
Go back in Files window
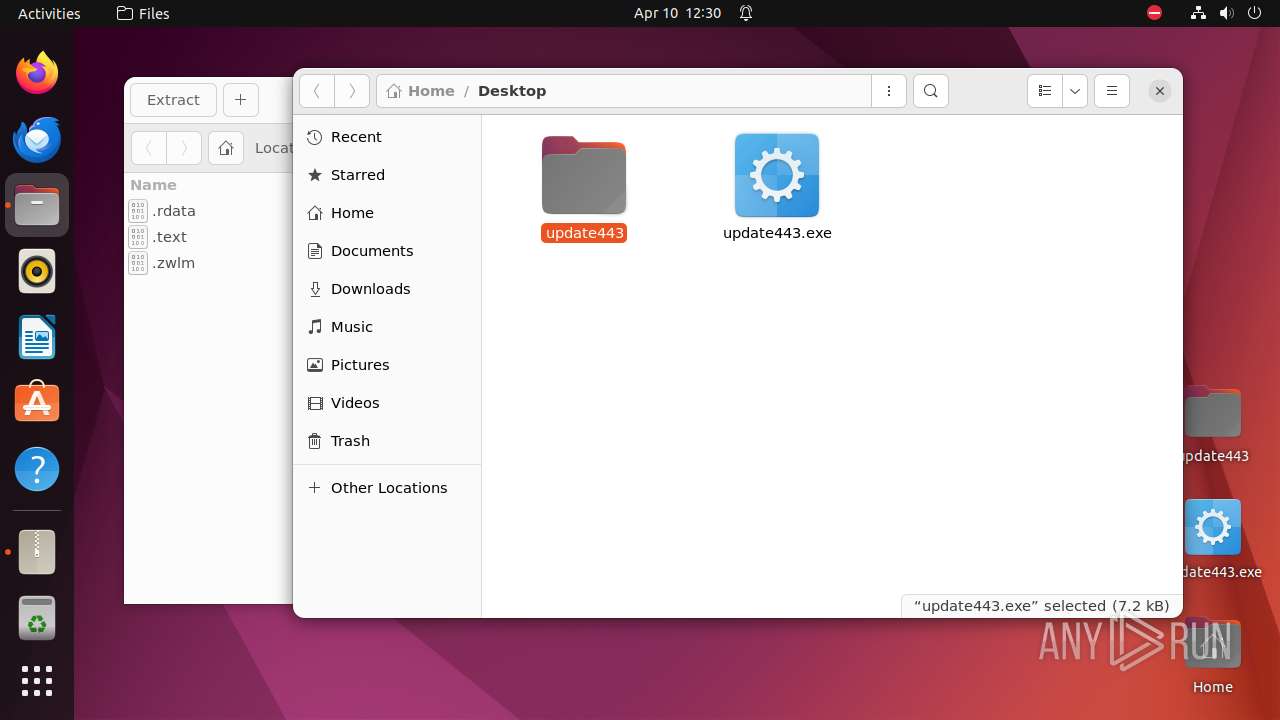click(317, 91)
